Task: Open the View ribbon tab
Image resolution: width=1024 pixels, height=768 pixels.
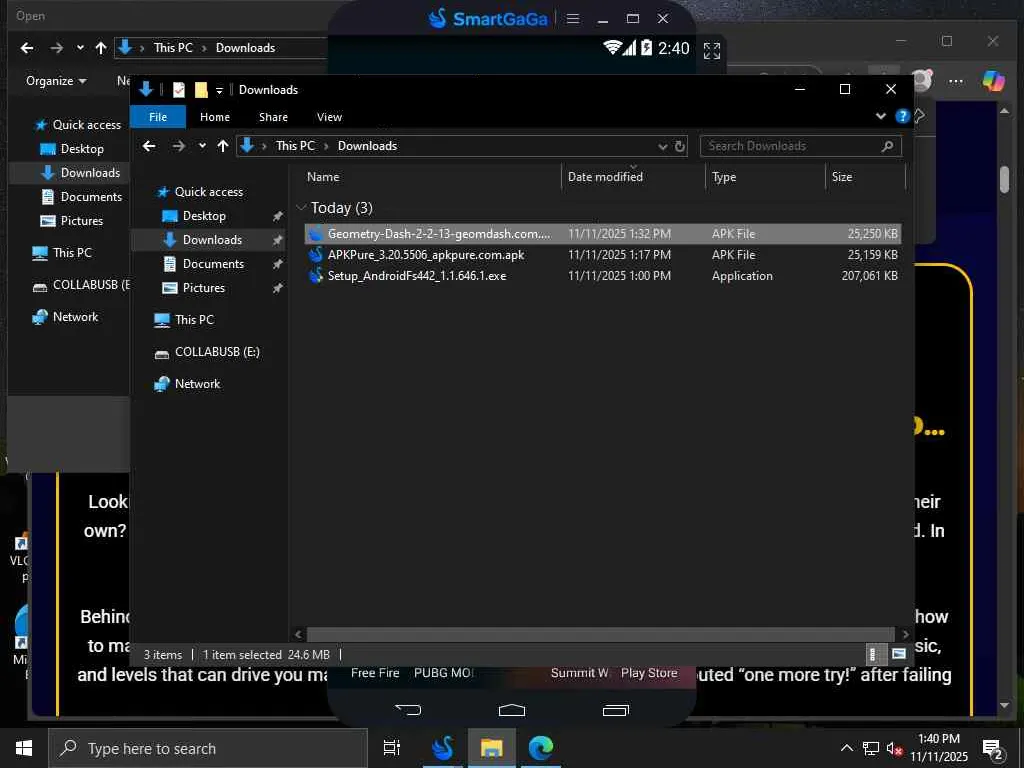Action: pos(329,117)
